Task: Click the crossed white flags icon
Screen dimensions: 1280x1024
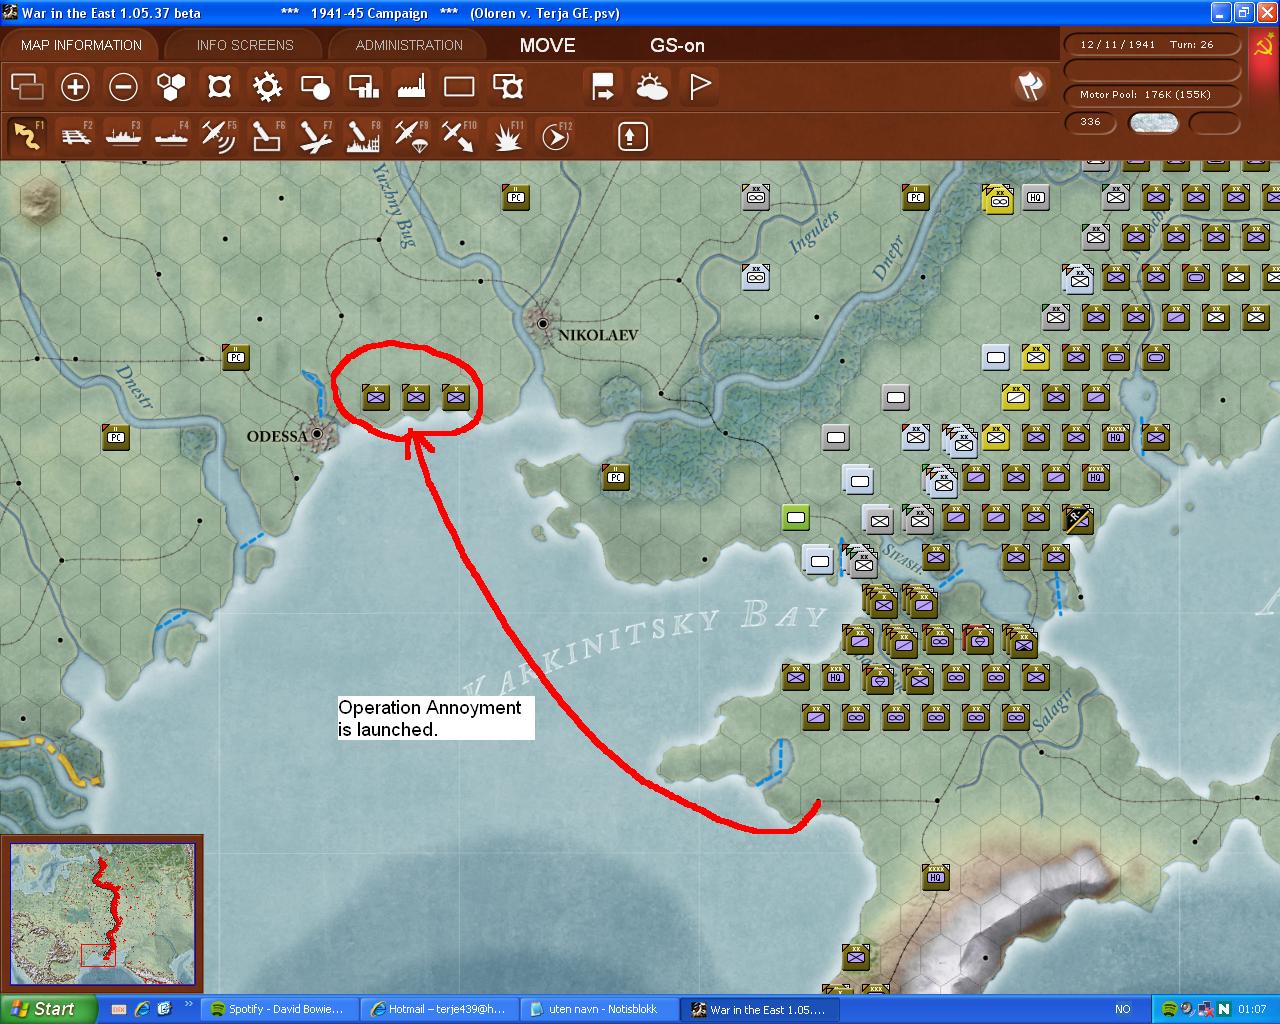Action: point(1030,87)
